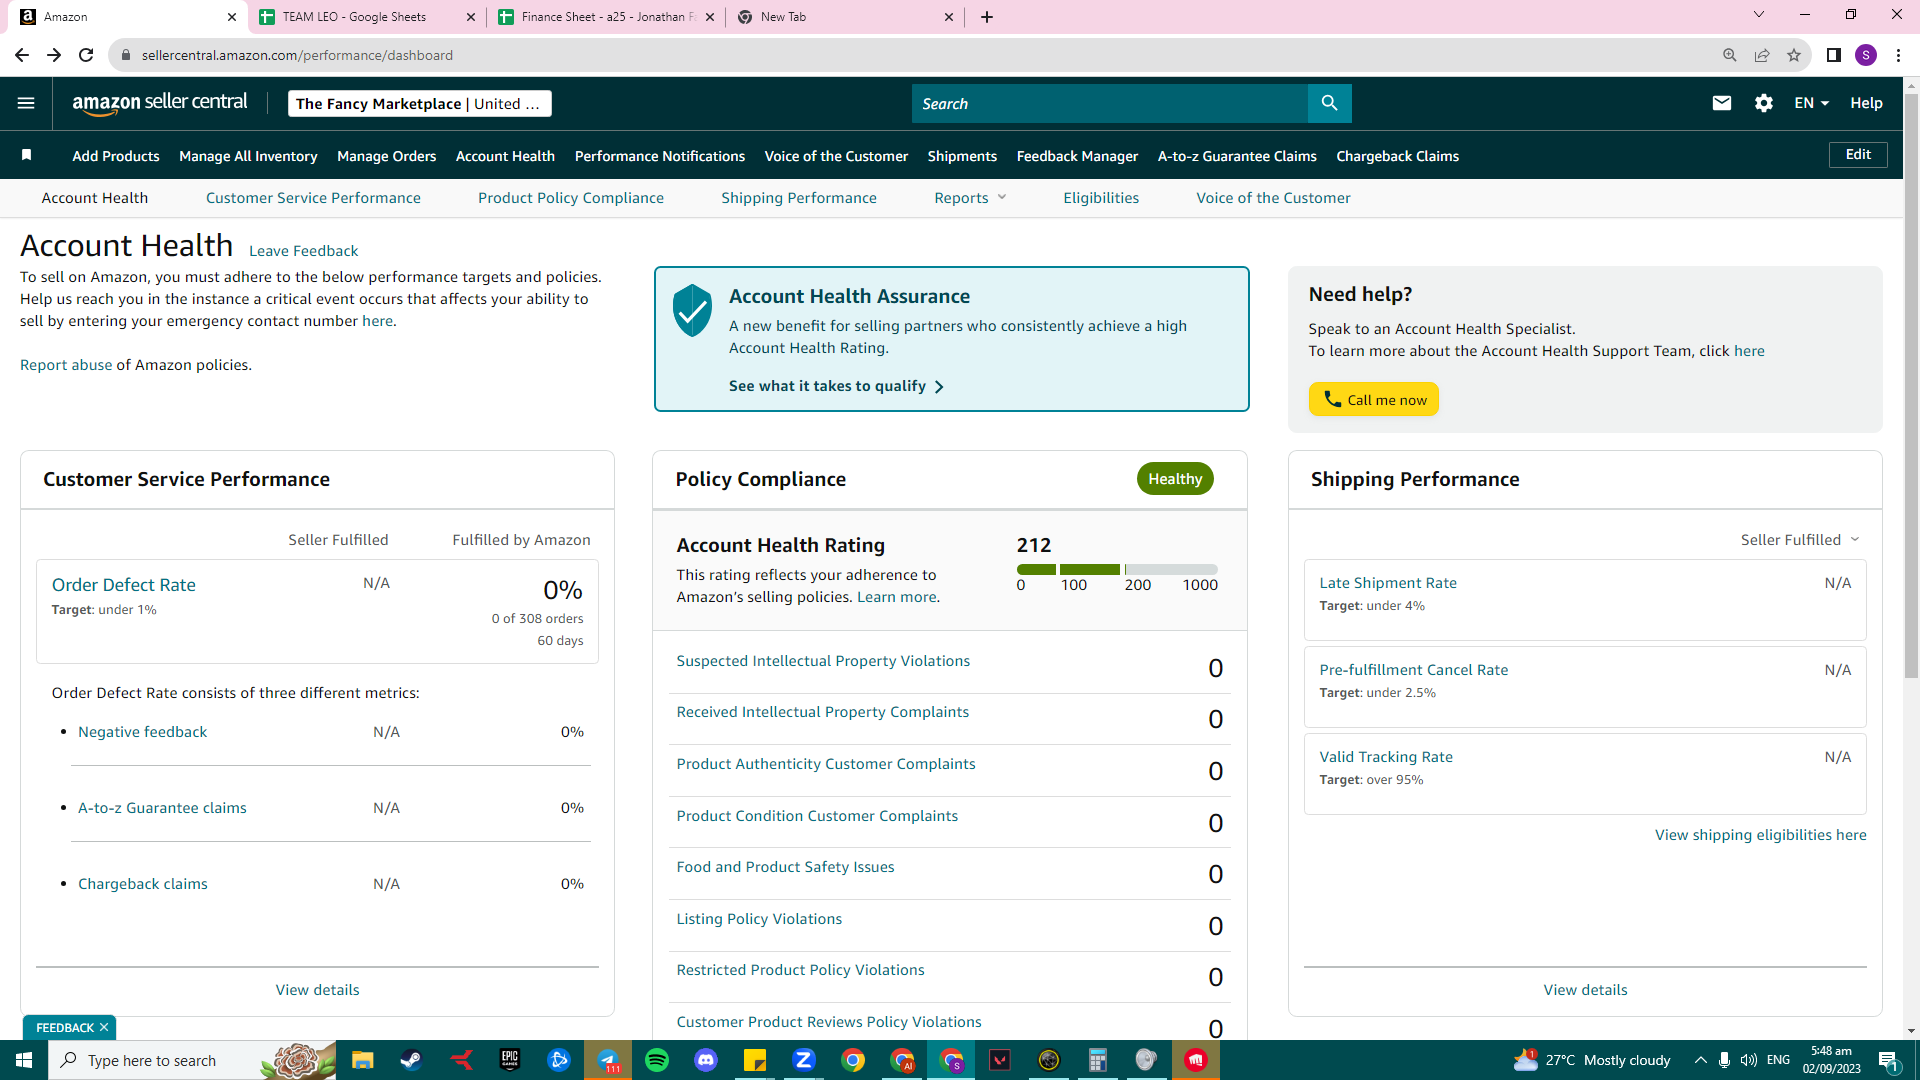Switch to TEAM LEO Google Sheets tab
The height and width of the screenshot is (1080, 1920).
367,17
